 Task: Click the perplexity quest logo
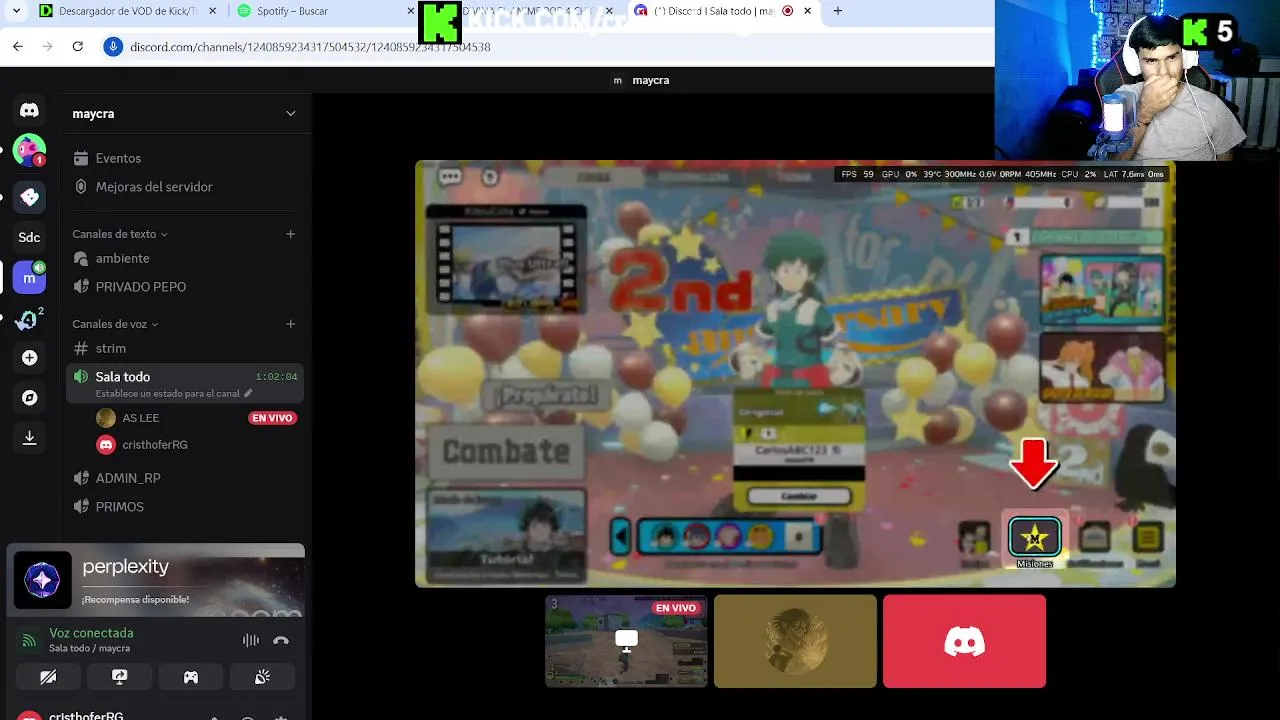point(42,580)
